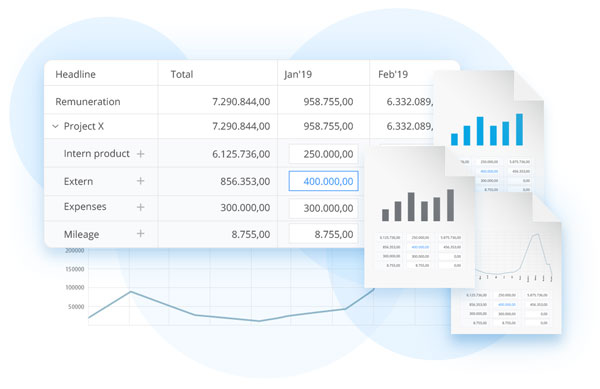Edit the Jan'19 Expenses field 300.000,00
The width and height of the screenshot is (600, 389).
tap(323, 208)
